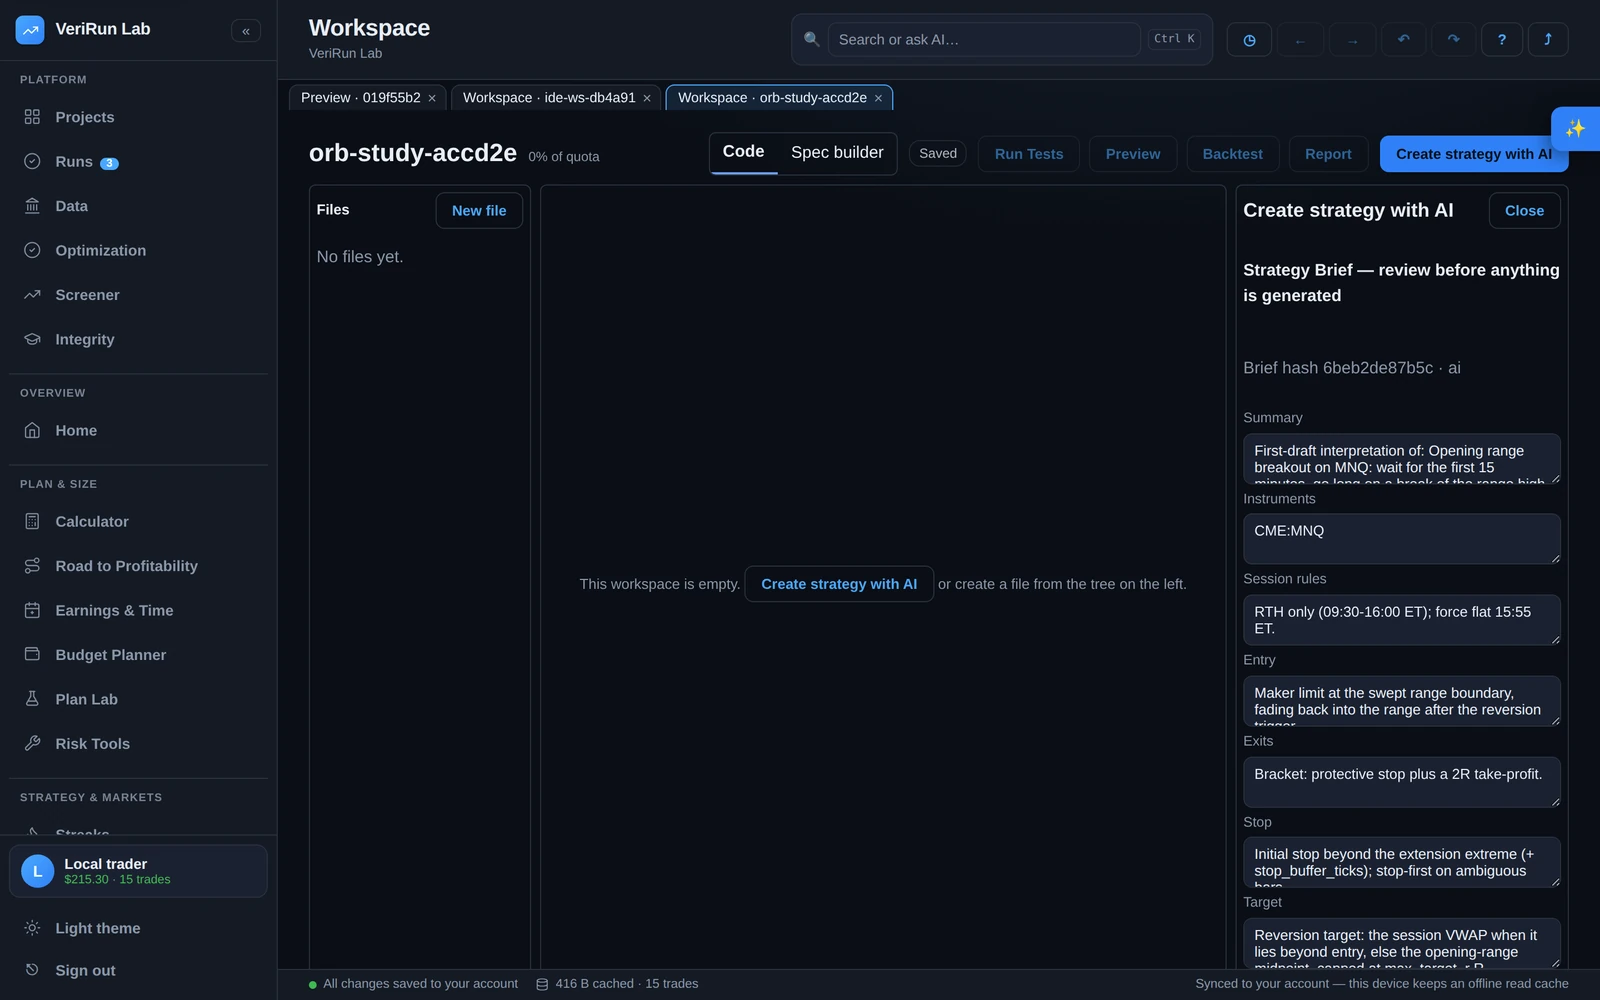
Task: Click the forward arrow in header
Action: coord(1352,40)
